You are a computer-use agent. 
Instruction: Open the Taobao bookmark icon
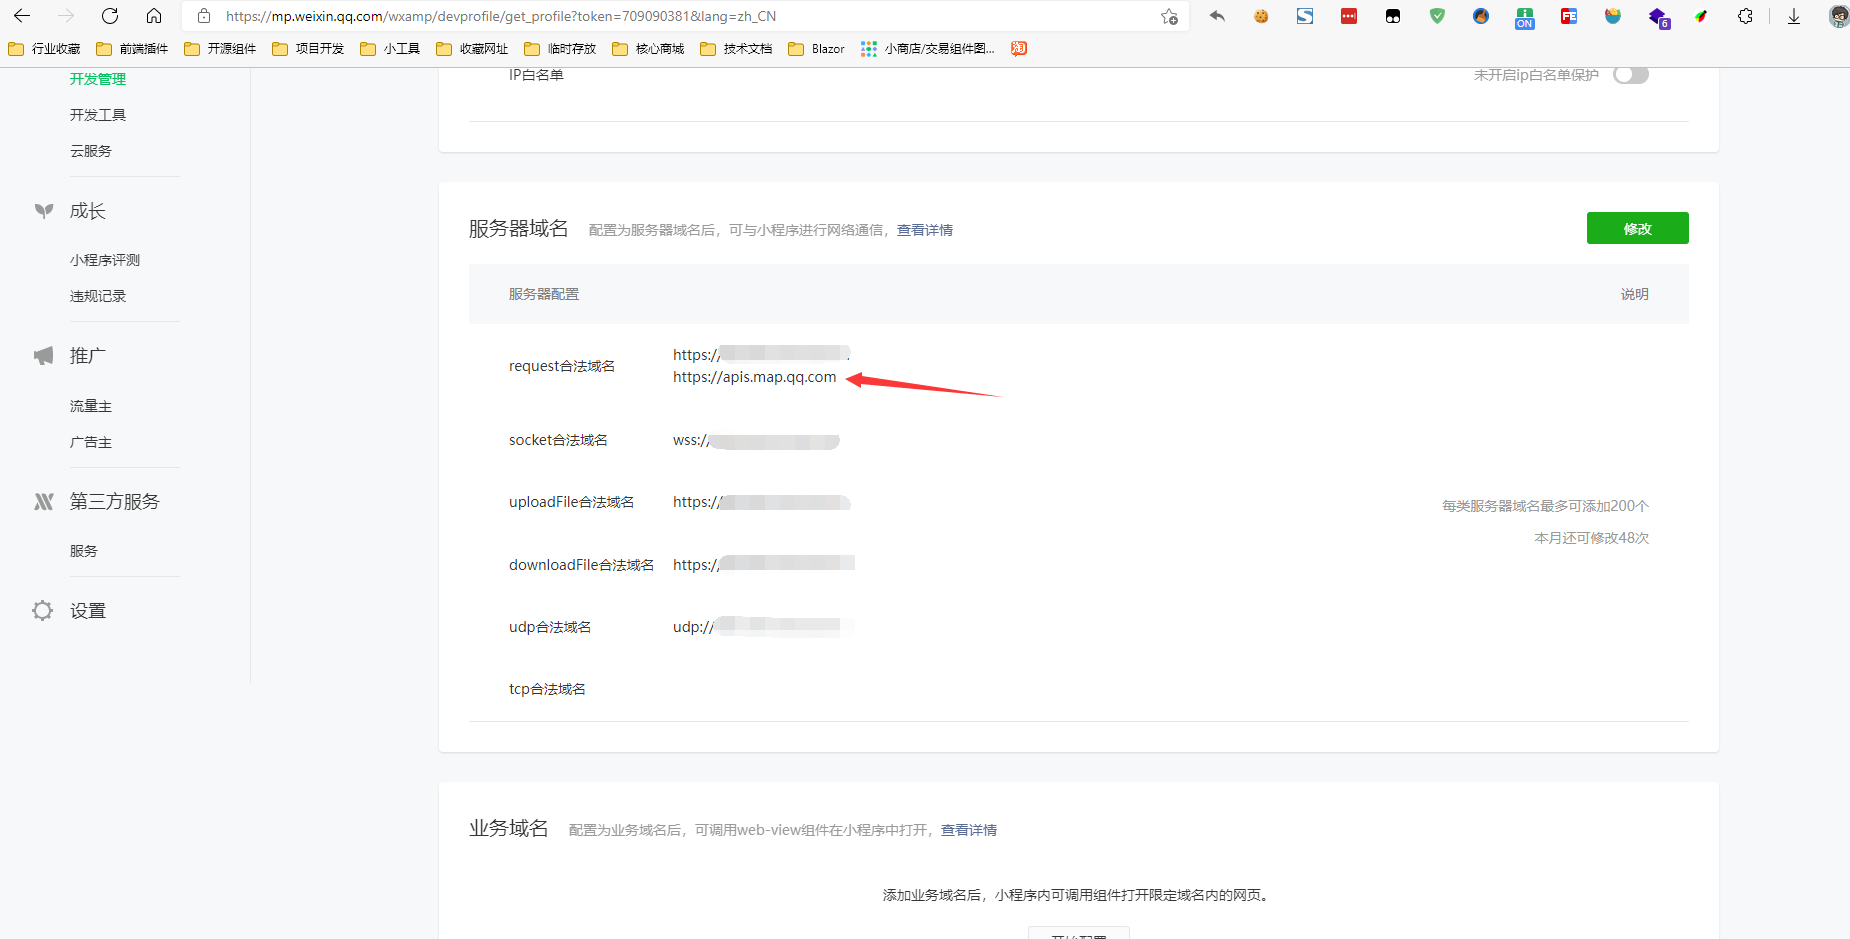point(1019,48)
